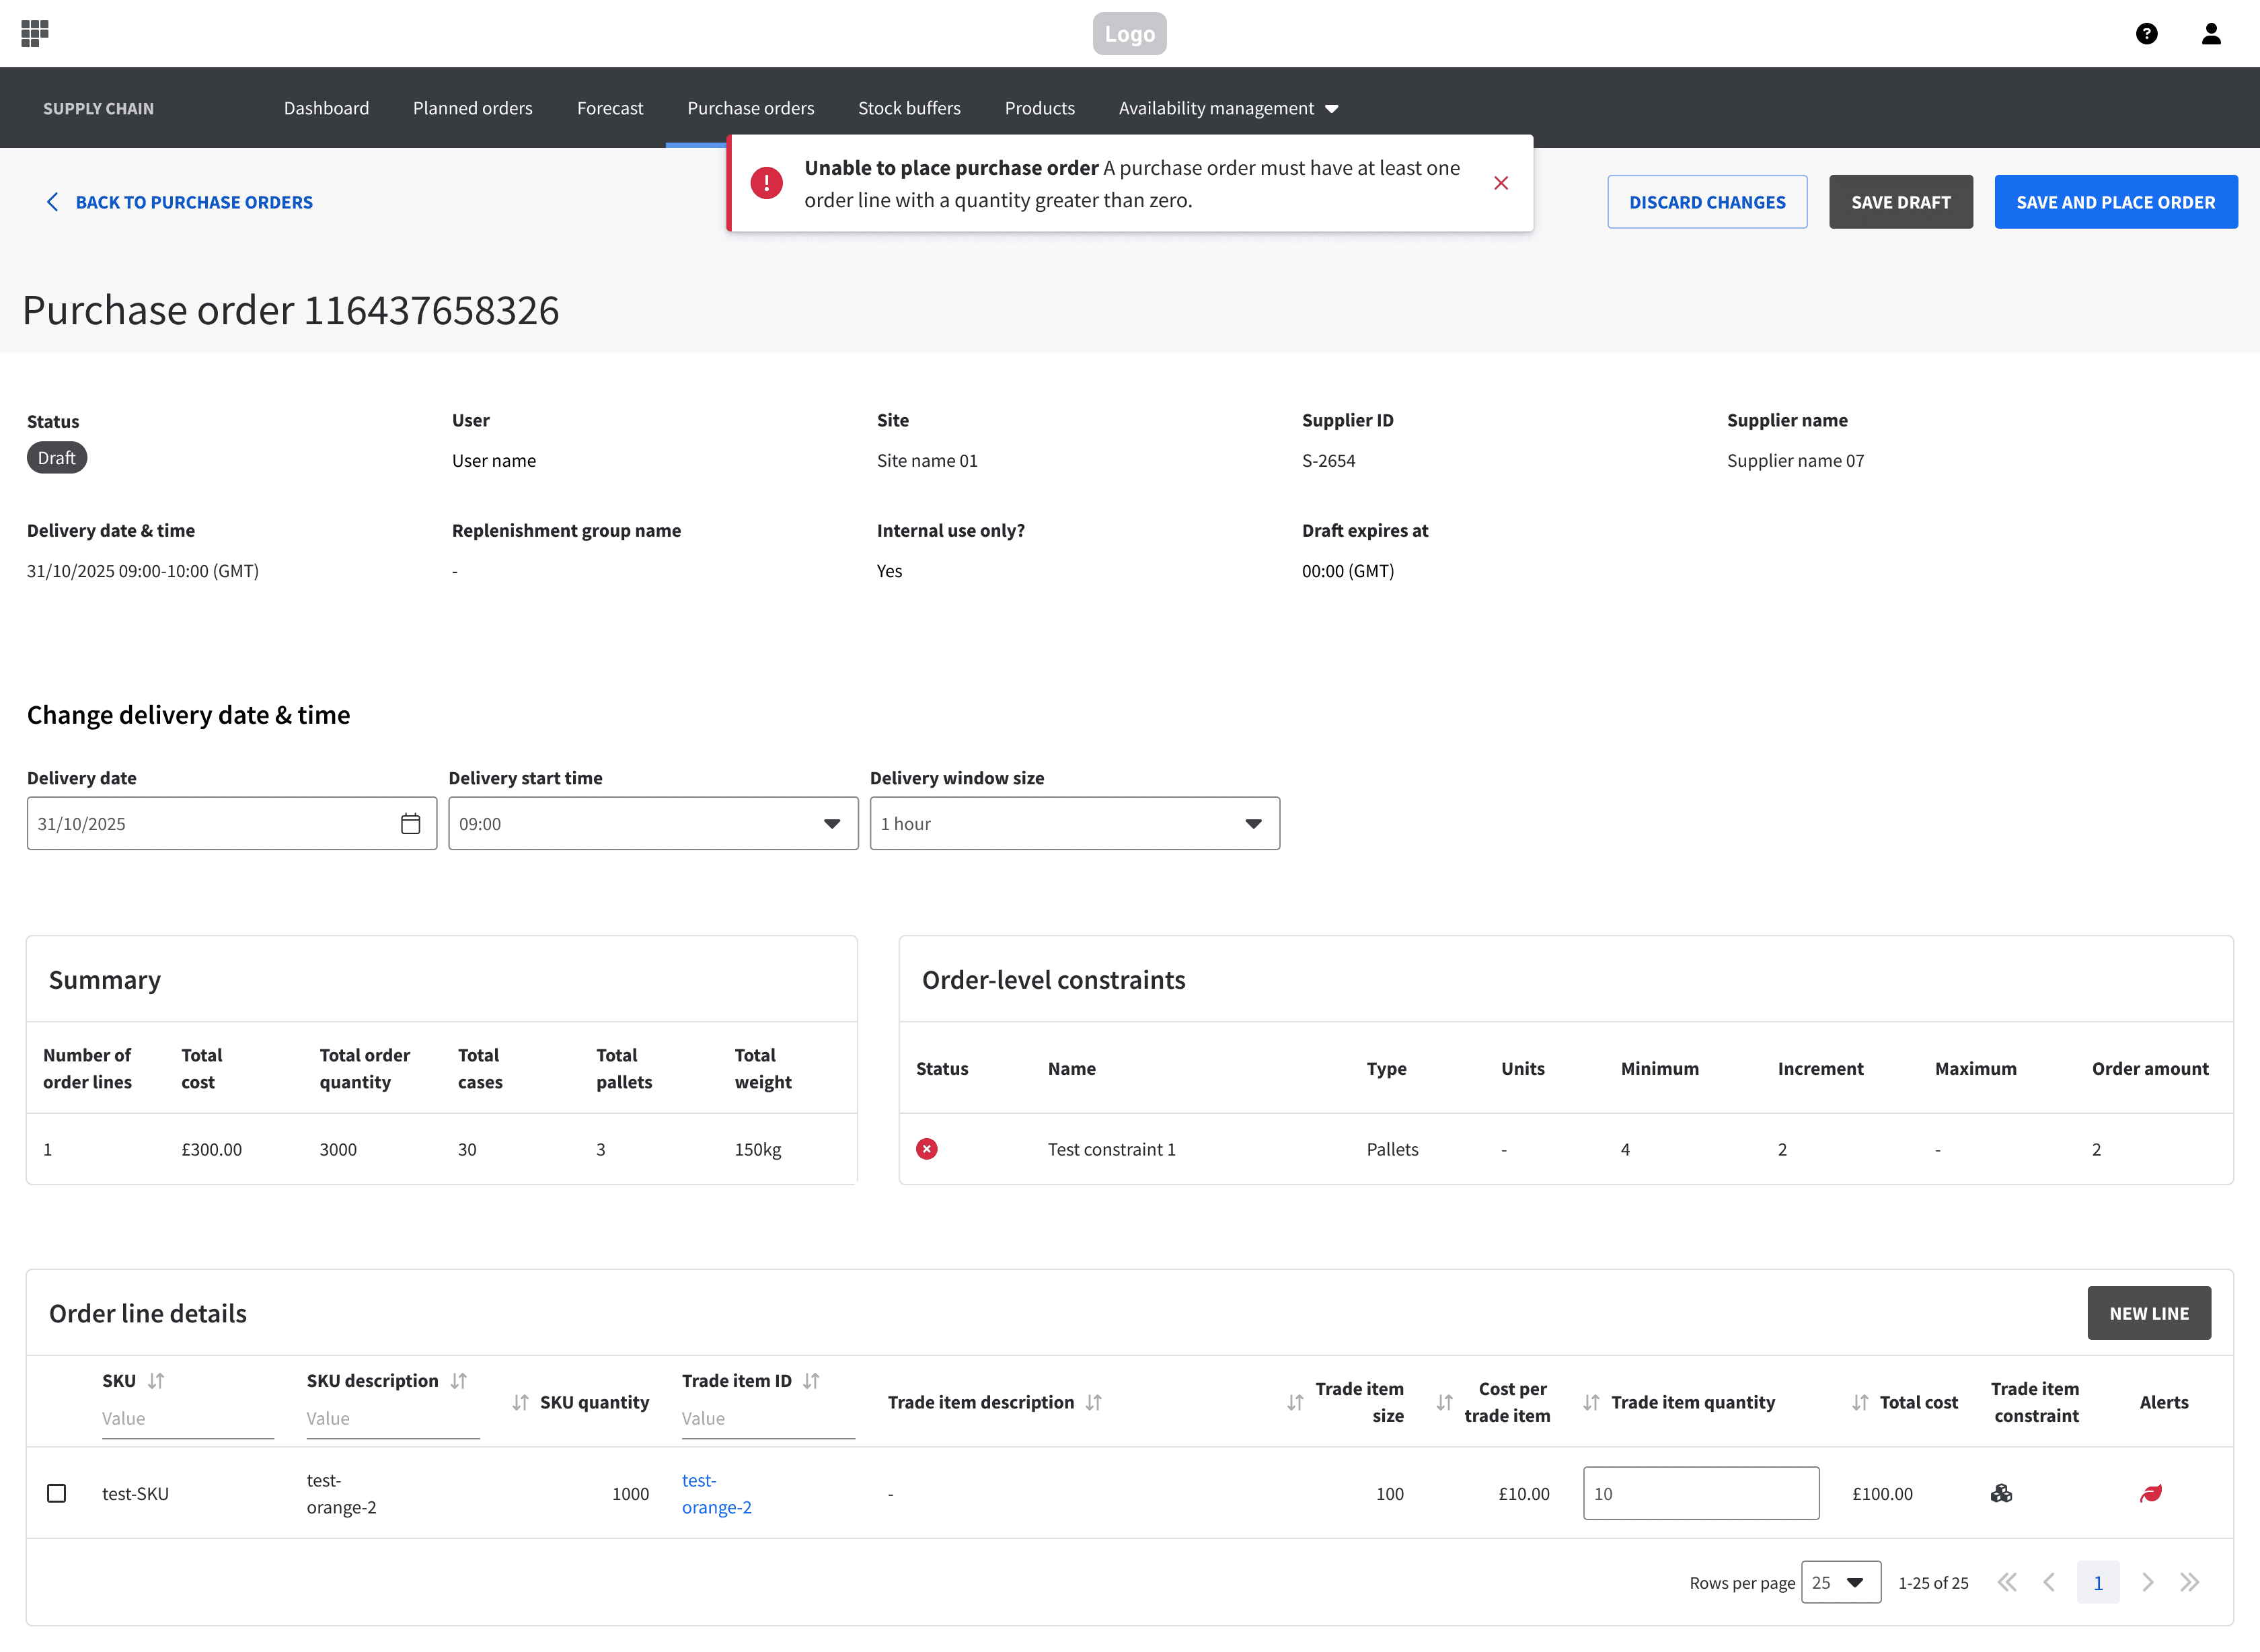Sort by Trade item description icon
The width and height of the screenshot is (2260, 1652).
[1094, 1402]
